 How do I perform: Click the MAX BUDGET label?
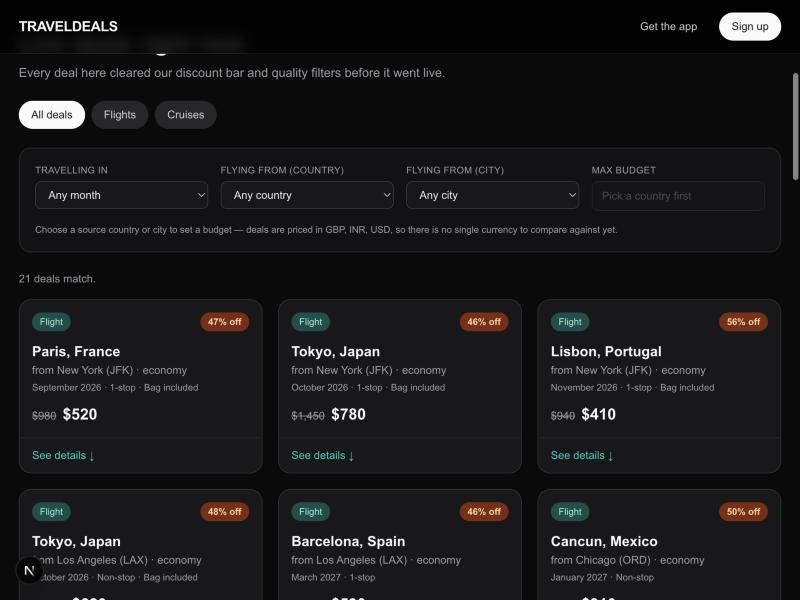click(623, 170)
